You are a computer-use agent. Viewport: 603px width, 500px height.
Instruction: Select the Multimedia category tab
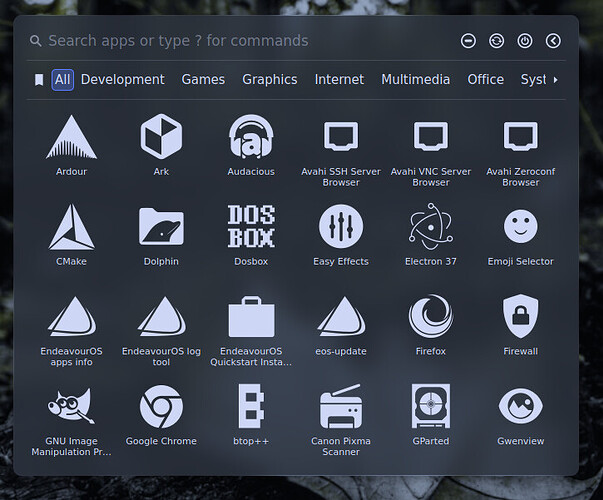415,80
